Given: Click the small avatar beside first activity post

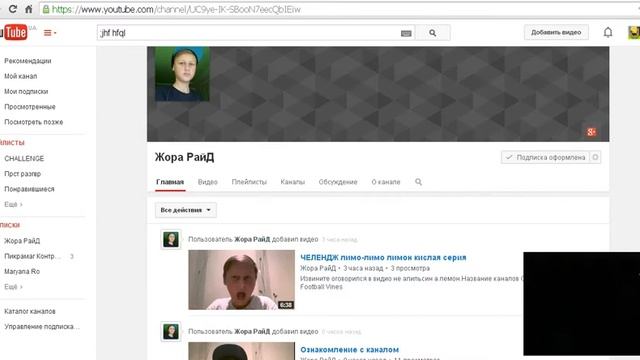Looking at the screenshot, I should click(x=171, y=240).
